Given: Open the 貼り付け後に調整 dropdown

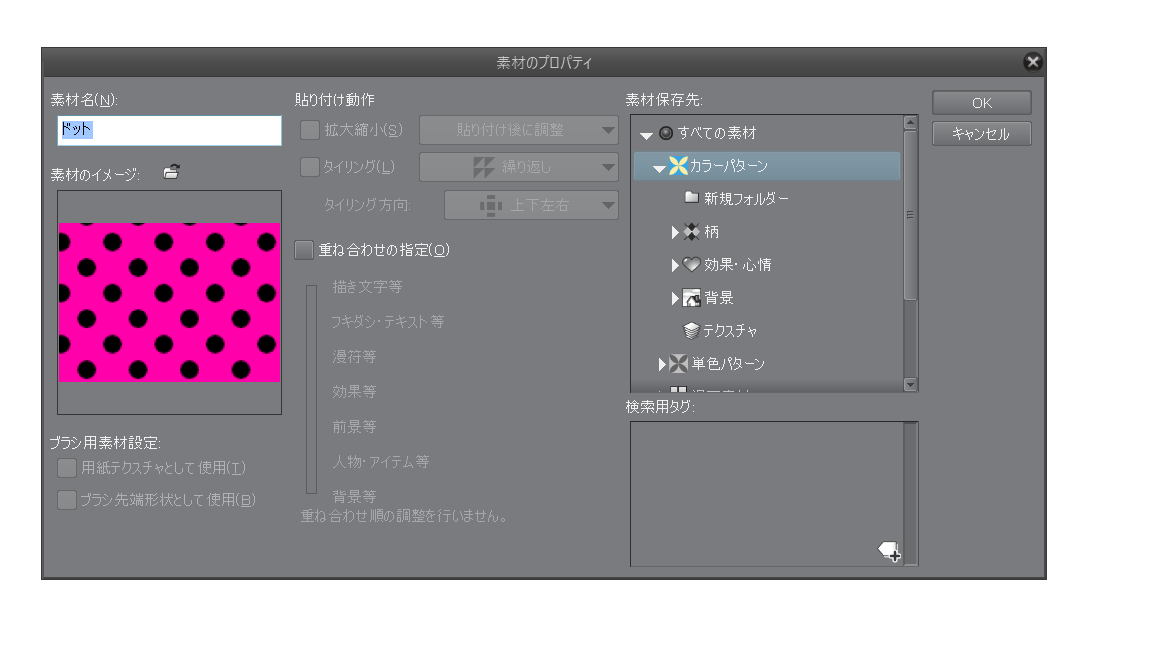Looking at the screenshot, I should pyautogui.click(x=519, y=130).
